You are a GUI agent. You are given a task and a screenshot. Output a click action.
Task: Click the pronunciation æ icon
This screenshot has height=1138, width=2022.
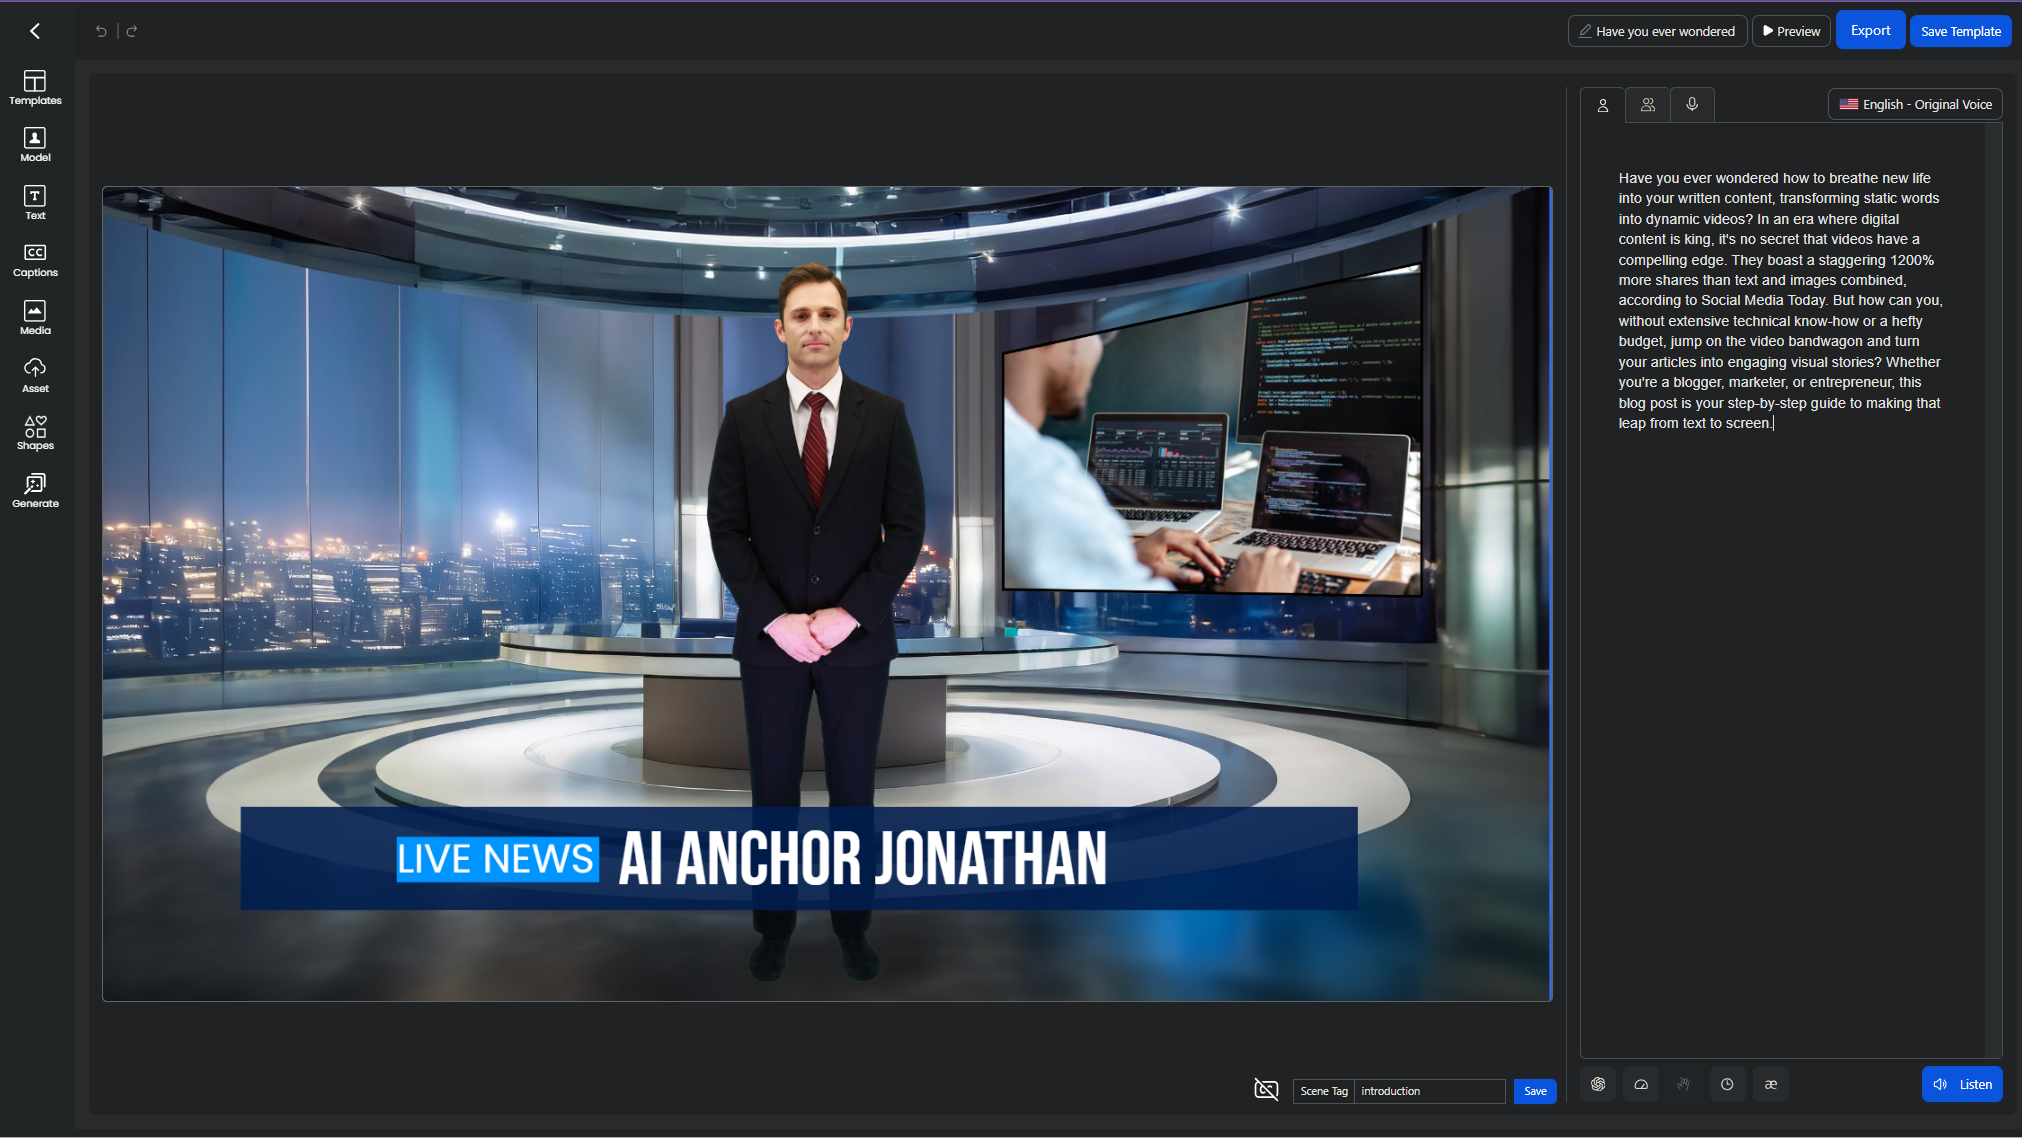[1770, 1084]
